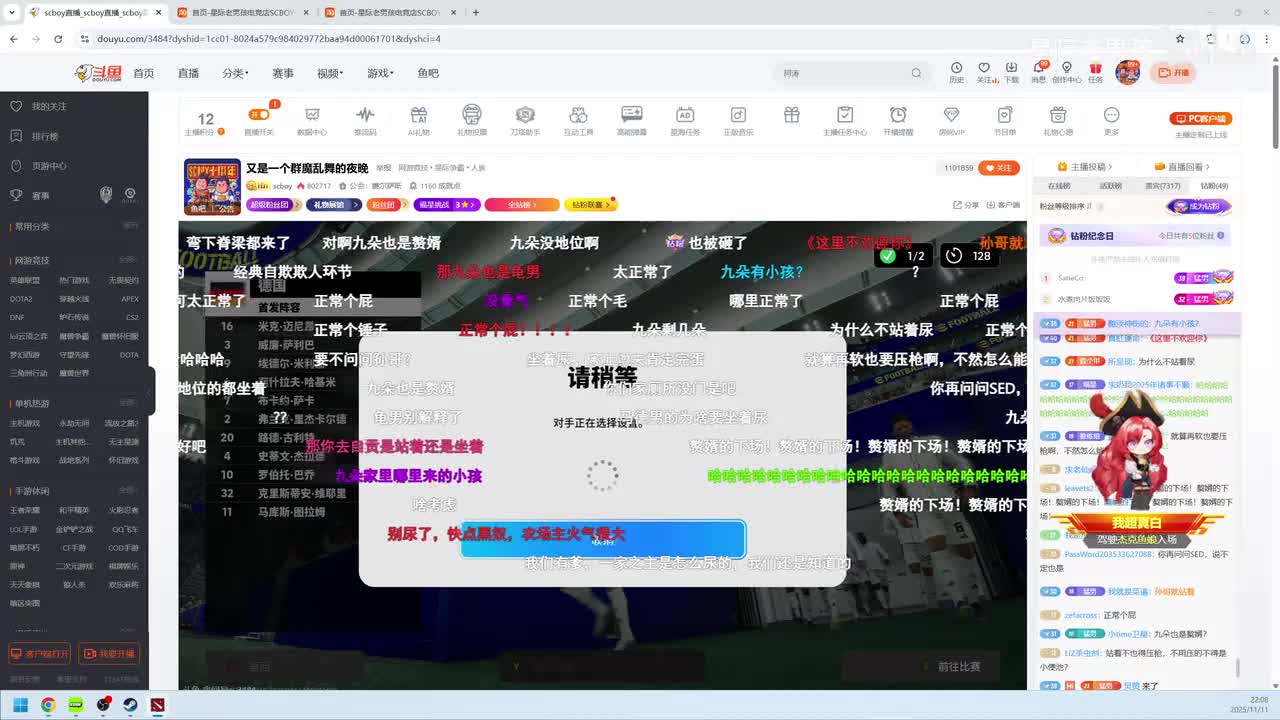1280x720 pixels.
Task: Go to 直播 in top navigation
Action: [188, 73]
